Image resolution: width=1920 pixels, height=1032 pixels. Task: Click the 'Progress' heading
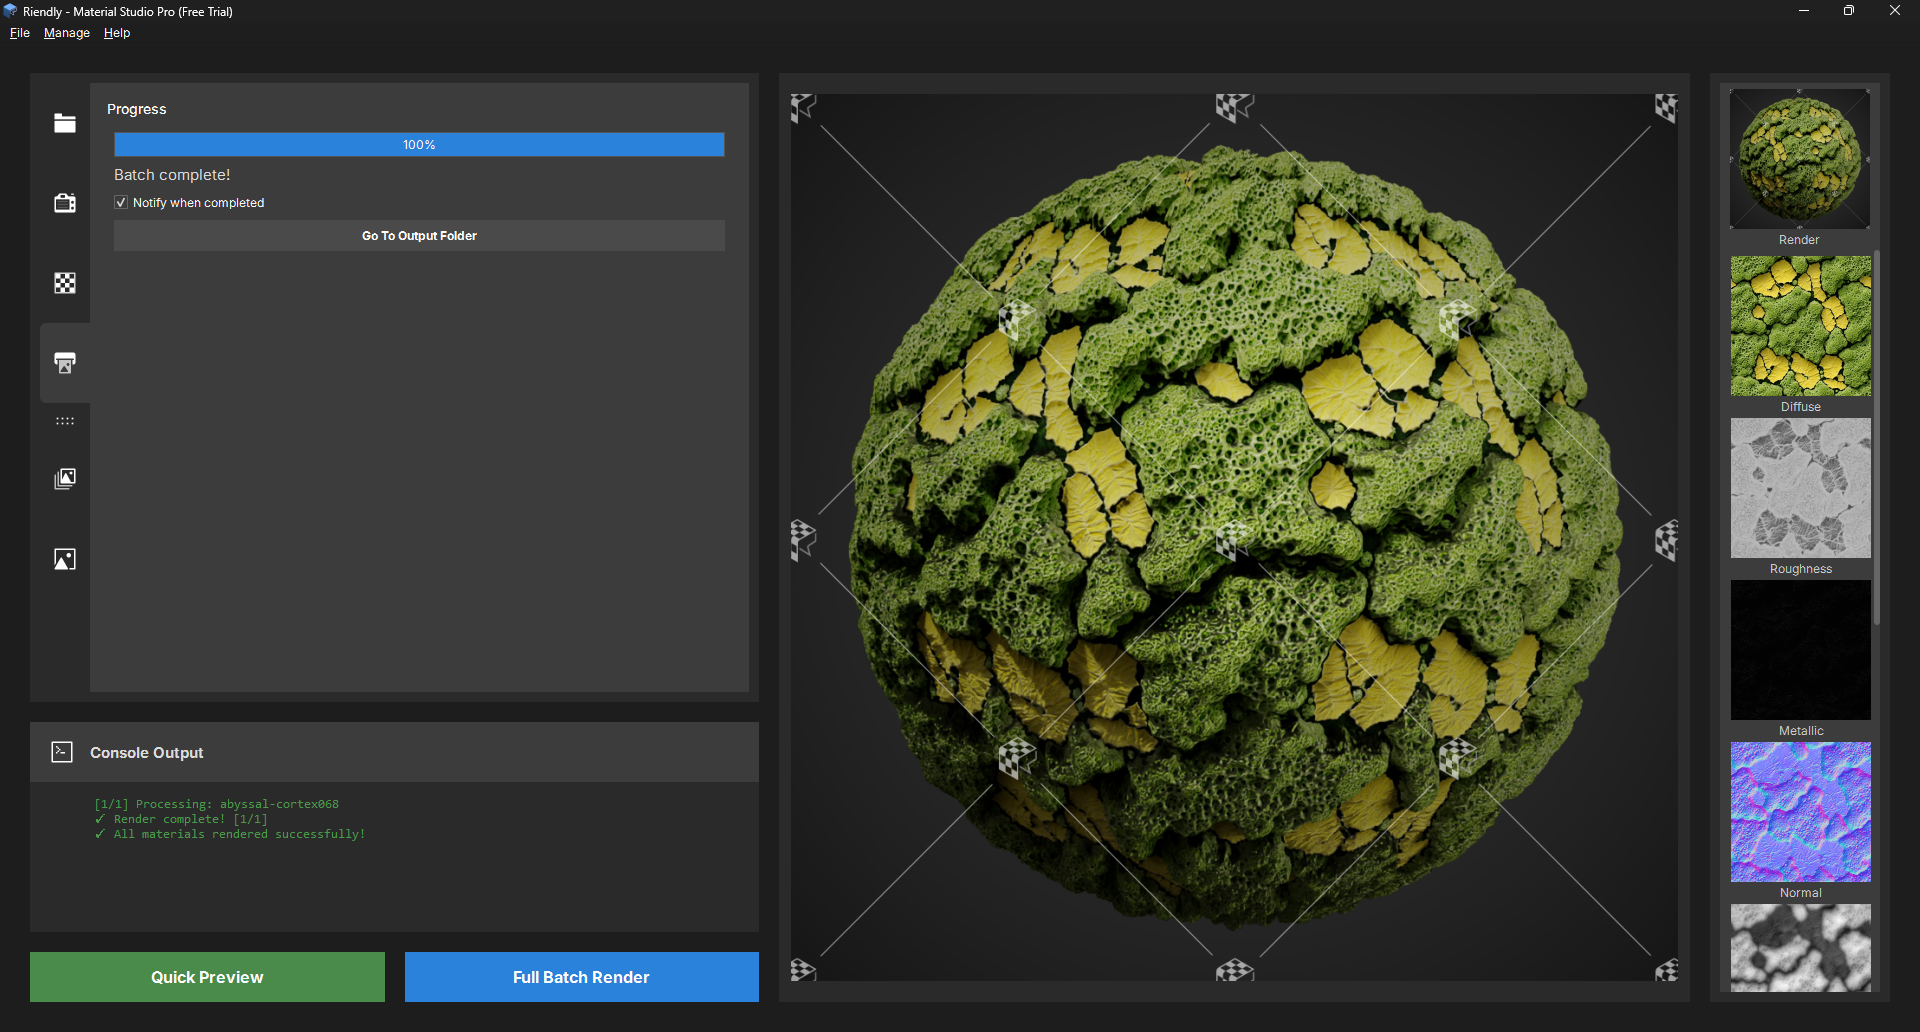(x=137, y=109)
